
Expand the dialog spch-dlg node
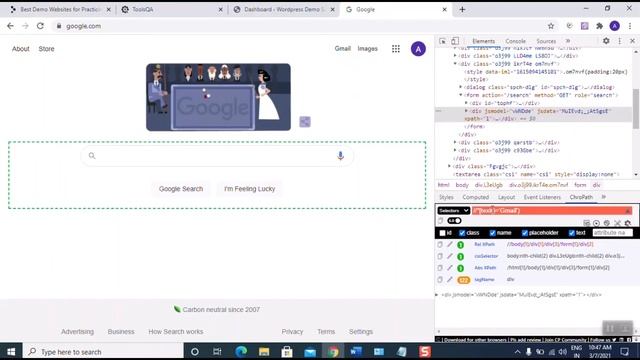(461, 87)
